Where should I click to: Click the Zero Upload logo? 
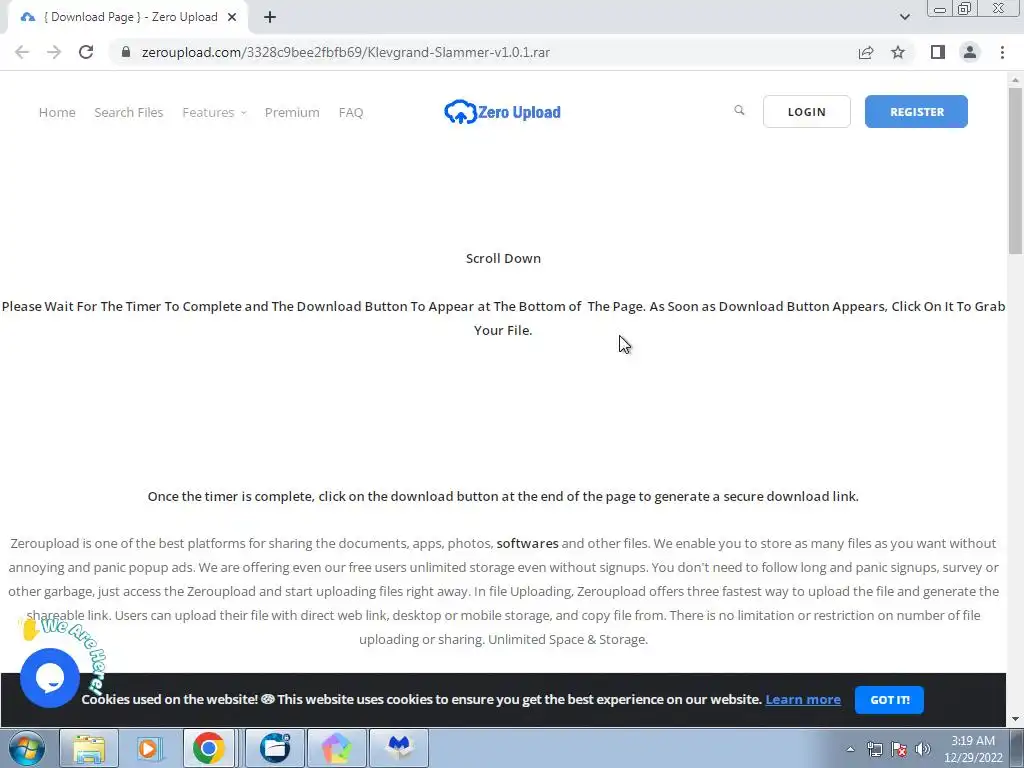point(502,112)
